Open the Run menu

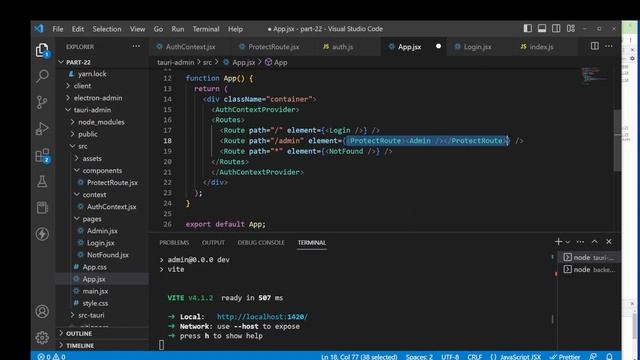(x=178, y=29)
